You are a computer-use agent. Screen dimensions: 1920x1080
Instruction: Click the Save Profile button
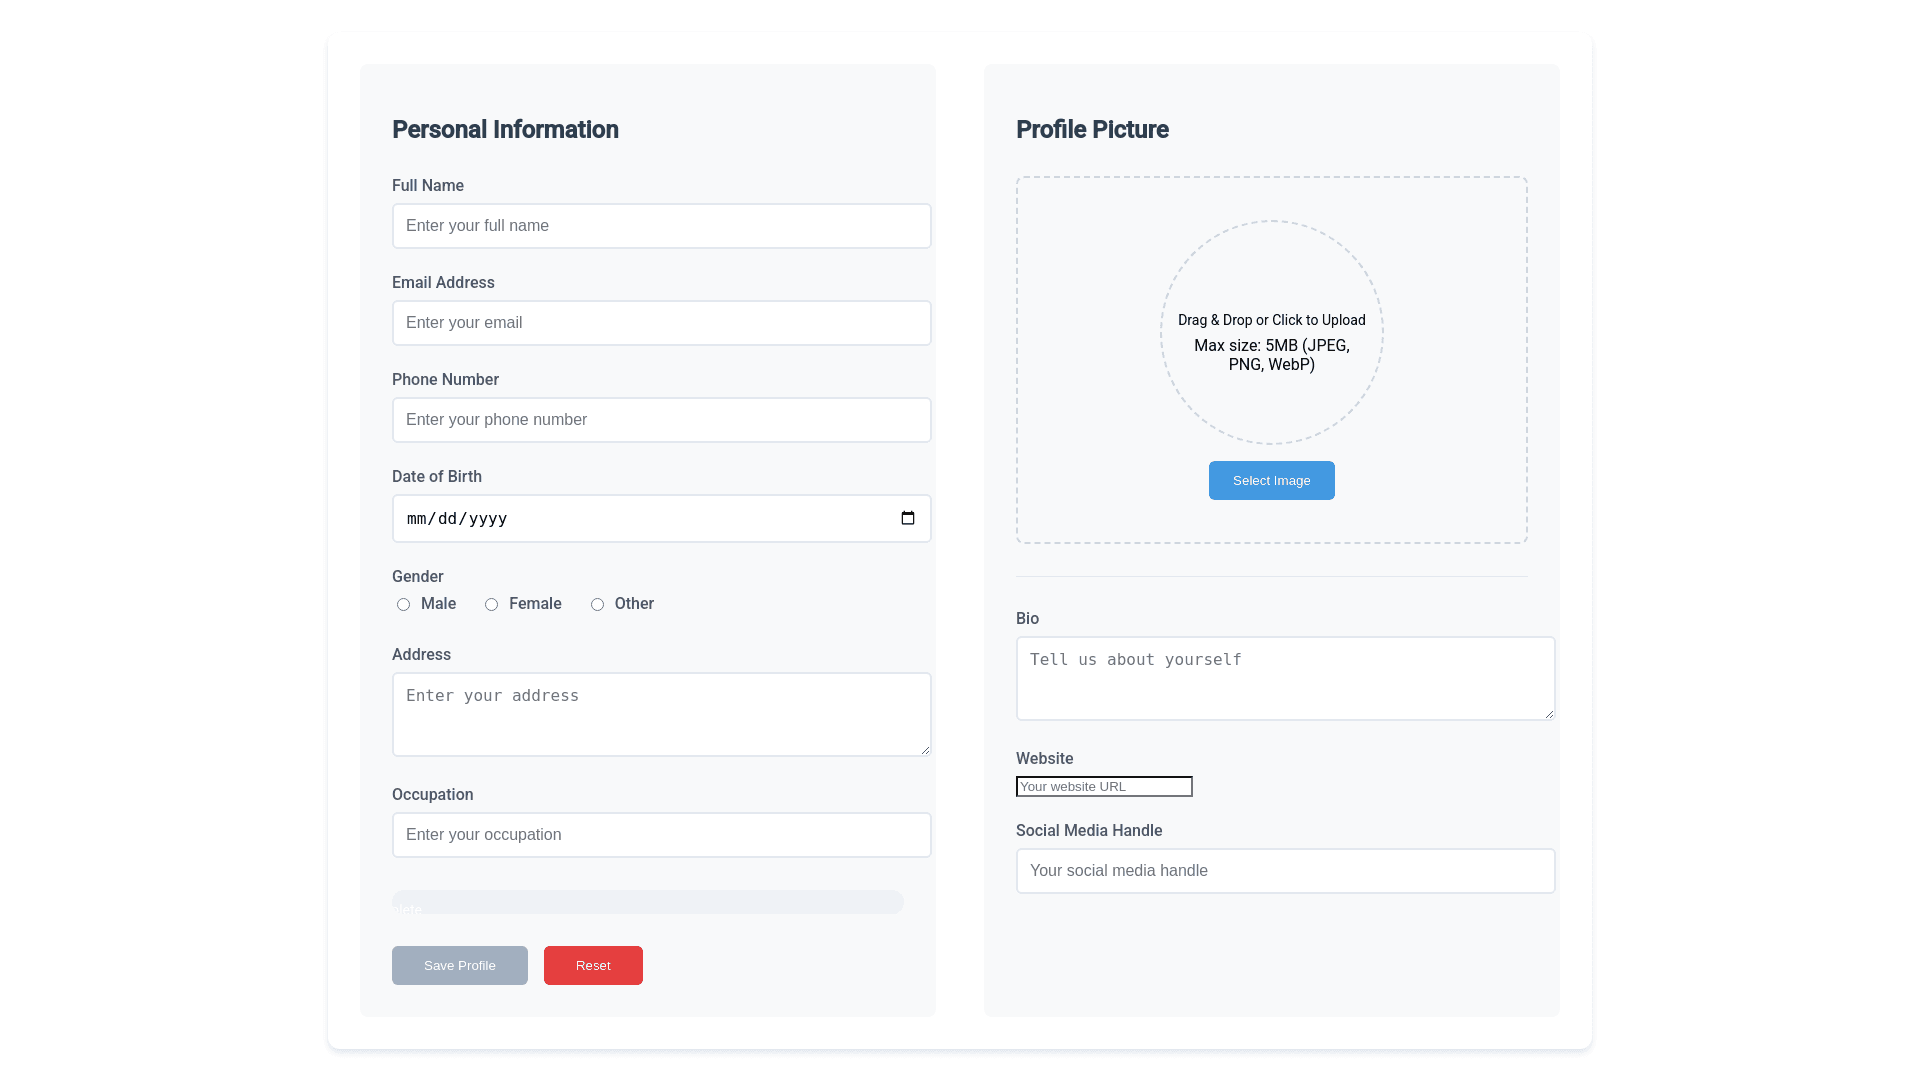(x=459, y=965)
